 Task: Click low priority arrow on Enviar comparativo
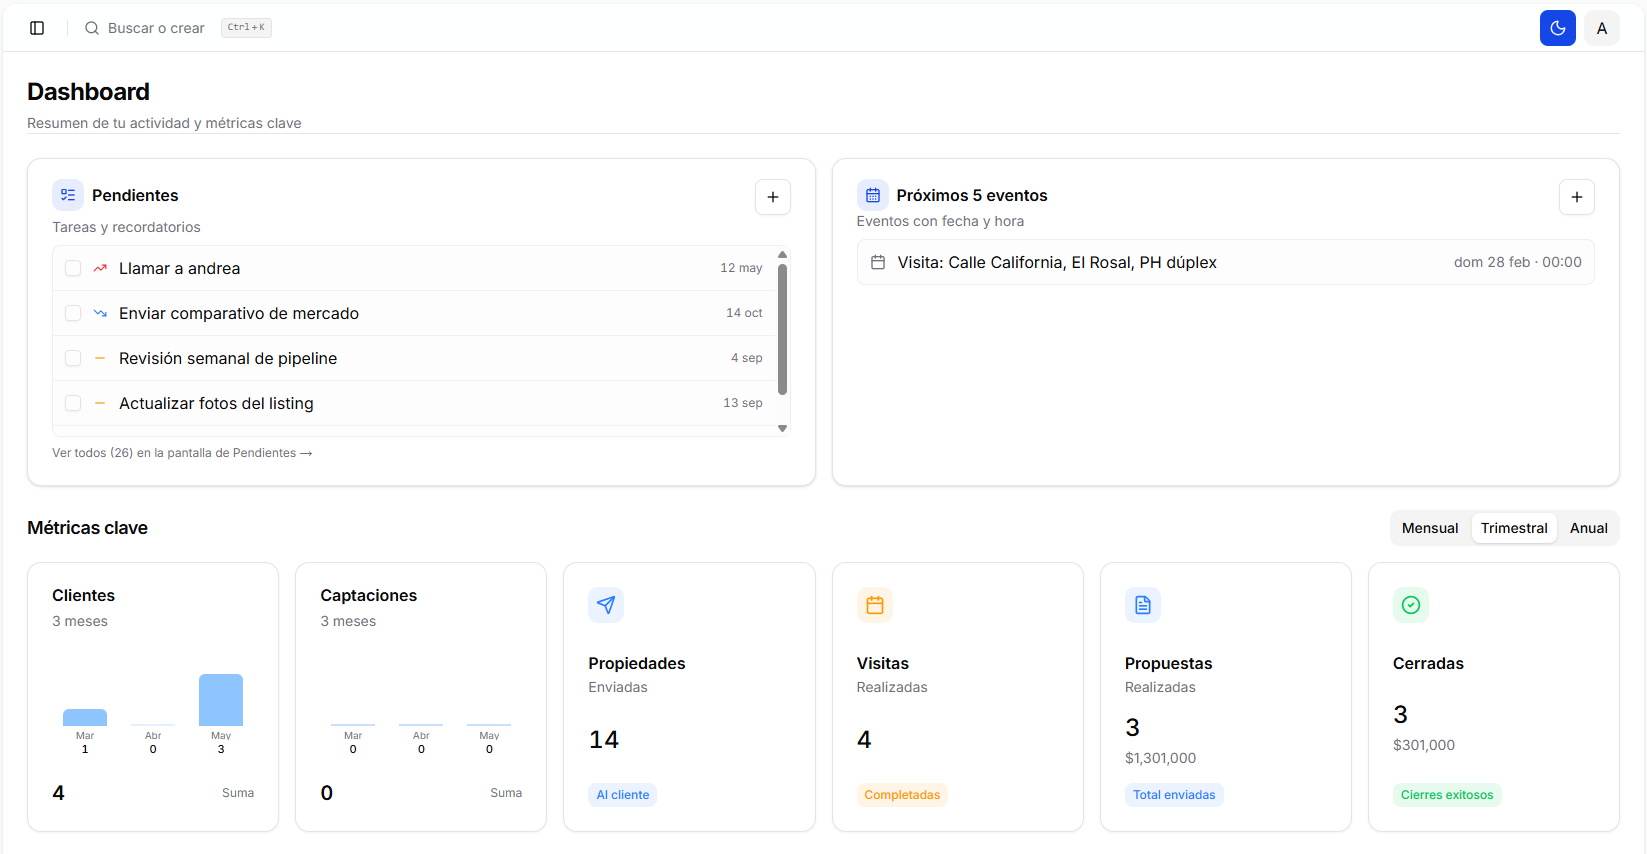(x=100, y=313)
